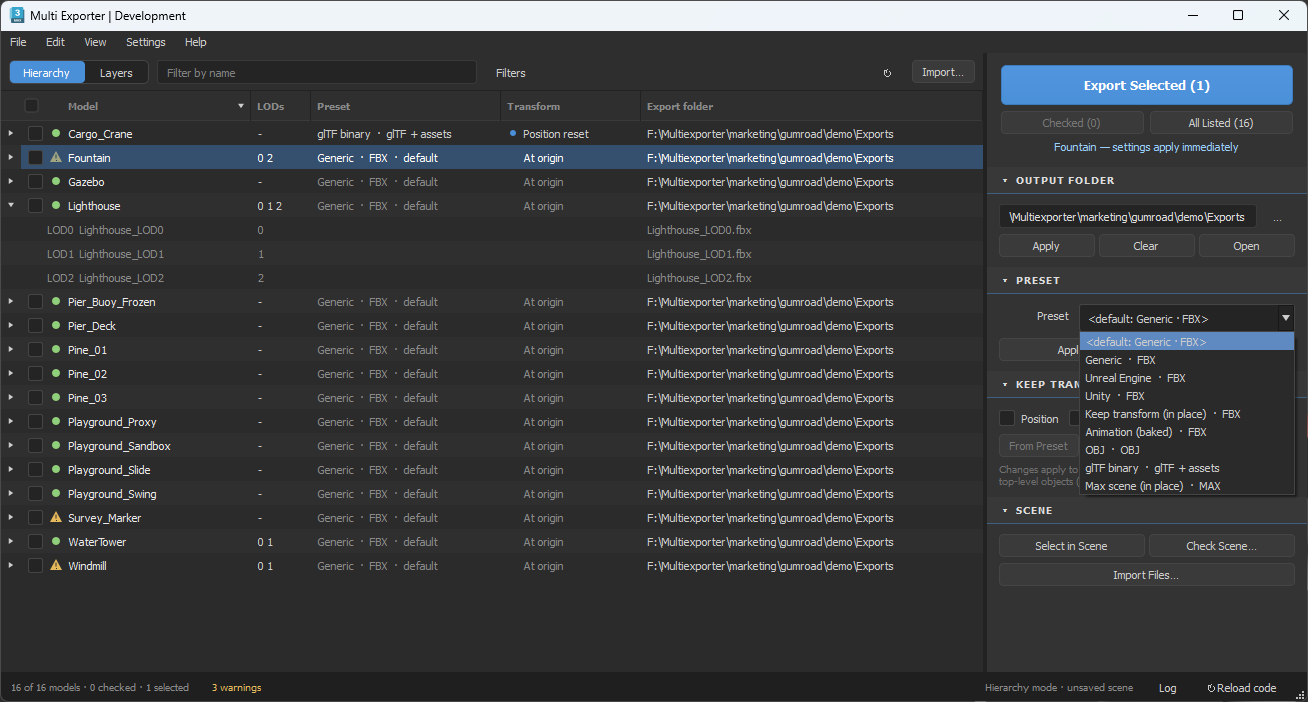Click the warning icon next to Survey_Marker
This screenshot has height=702, width=1308.
56,518
